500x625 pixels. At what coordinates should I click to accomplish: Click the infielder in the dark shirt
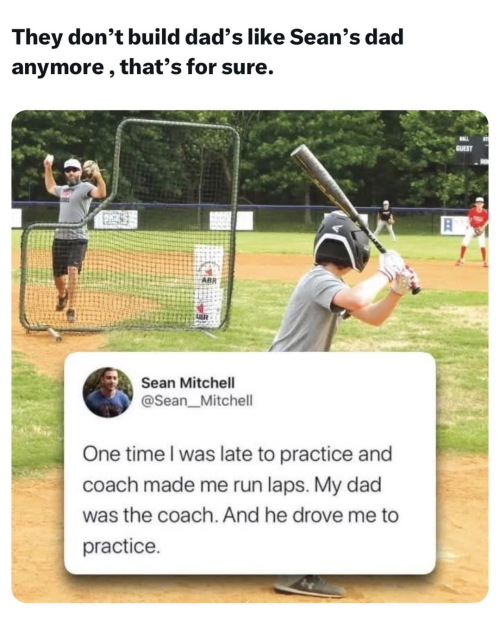385,220
